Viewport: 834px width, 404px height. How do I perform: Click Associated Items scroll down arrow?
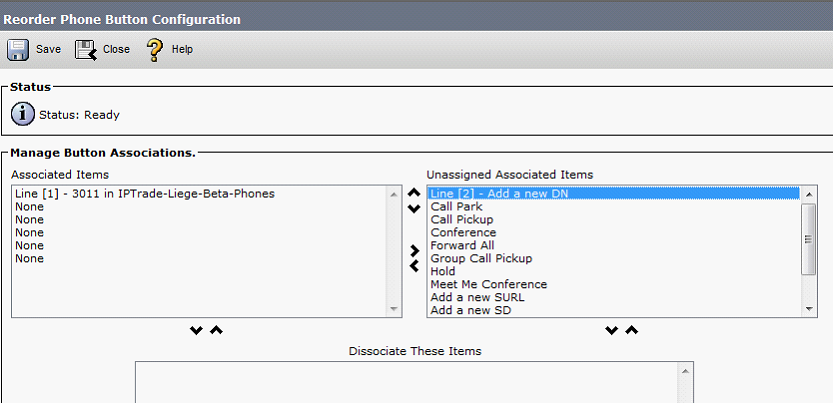tap(394, 309)
